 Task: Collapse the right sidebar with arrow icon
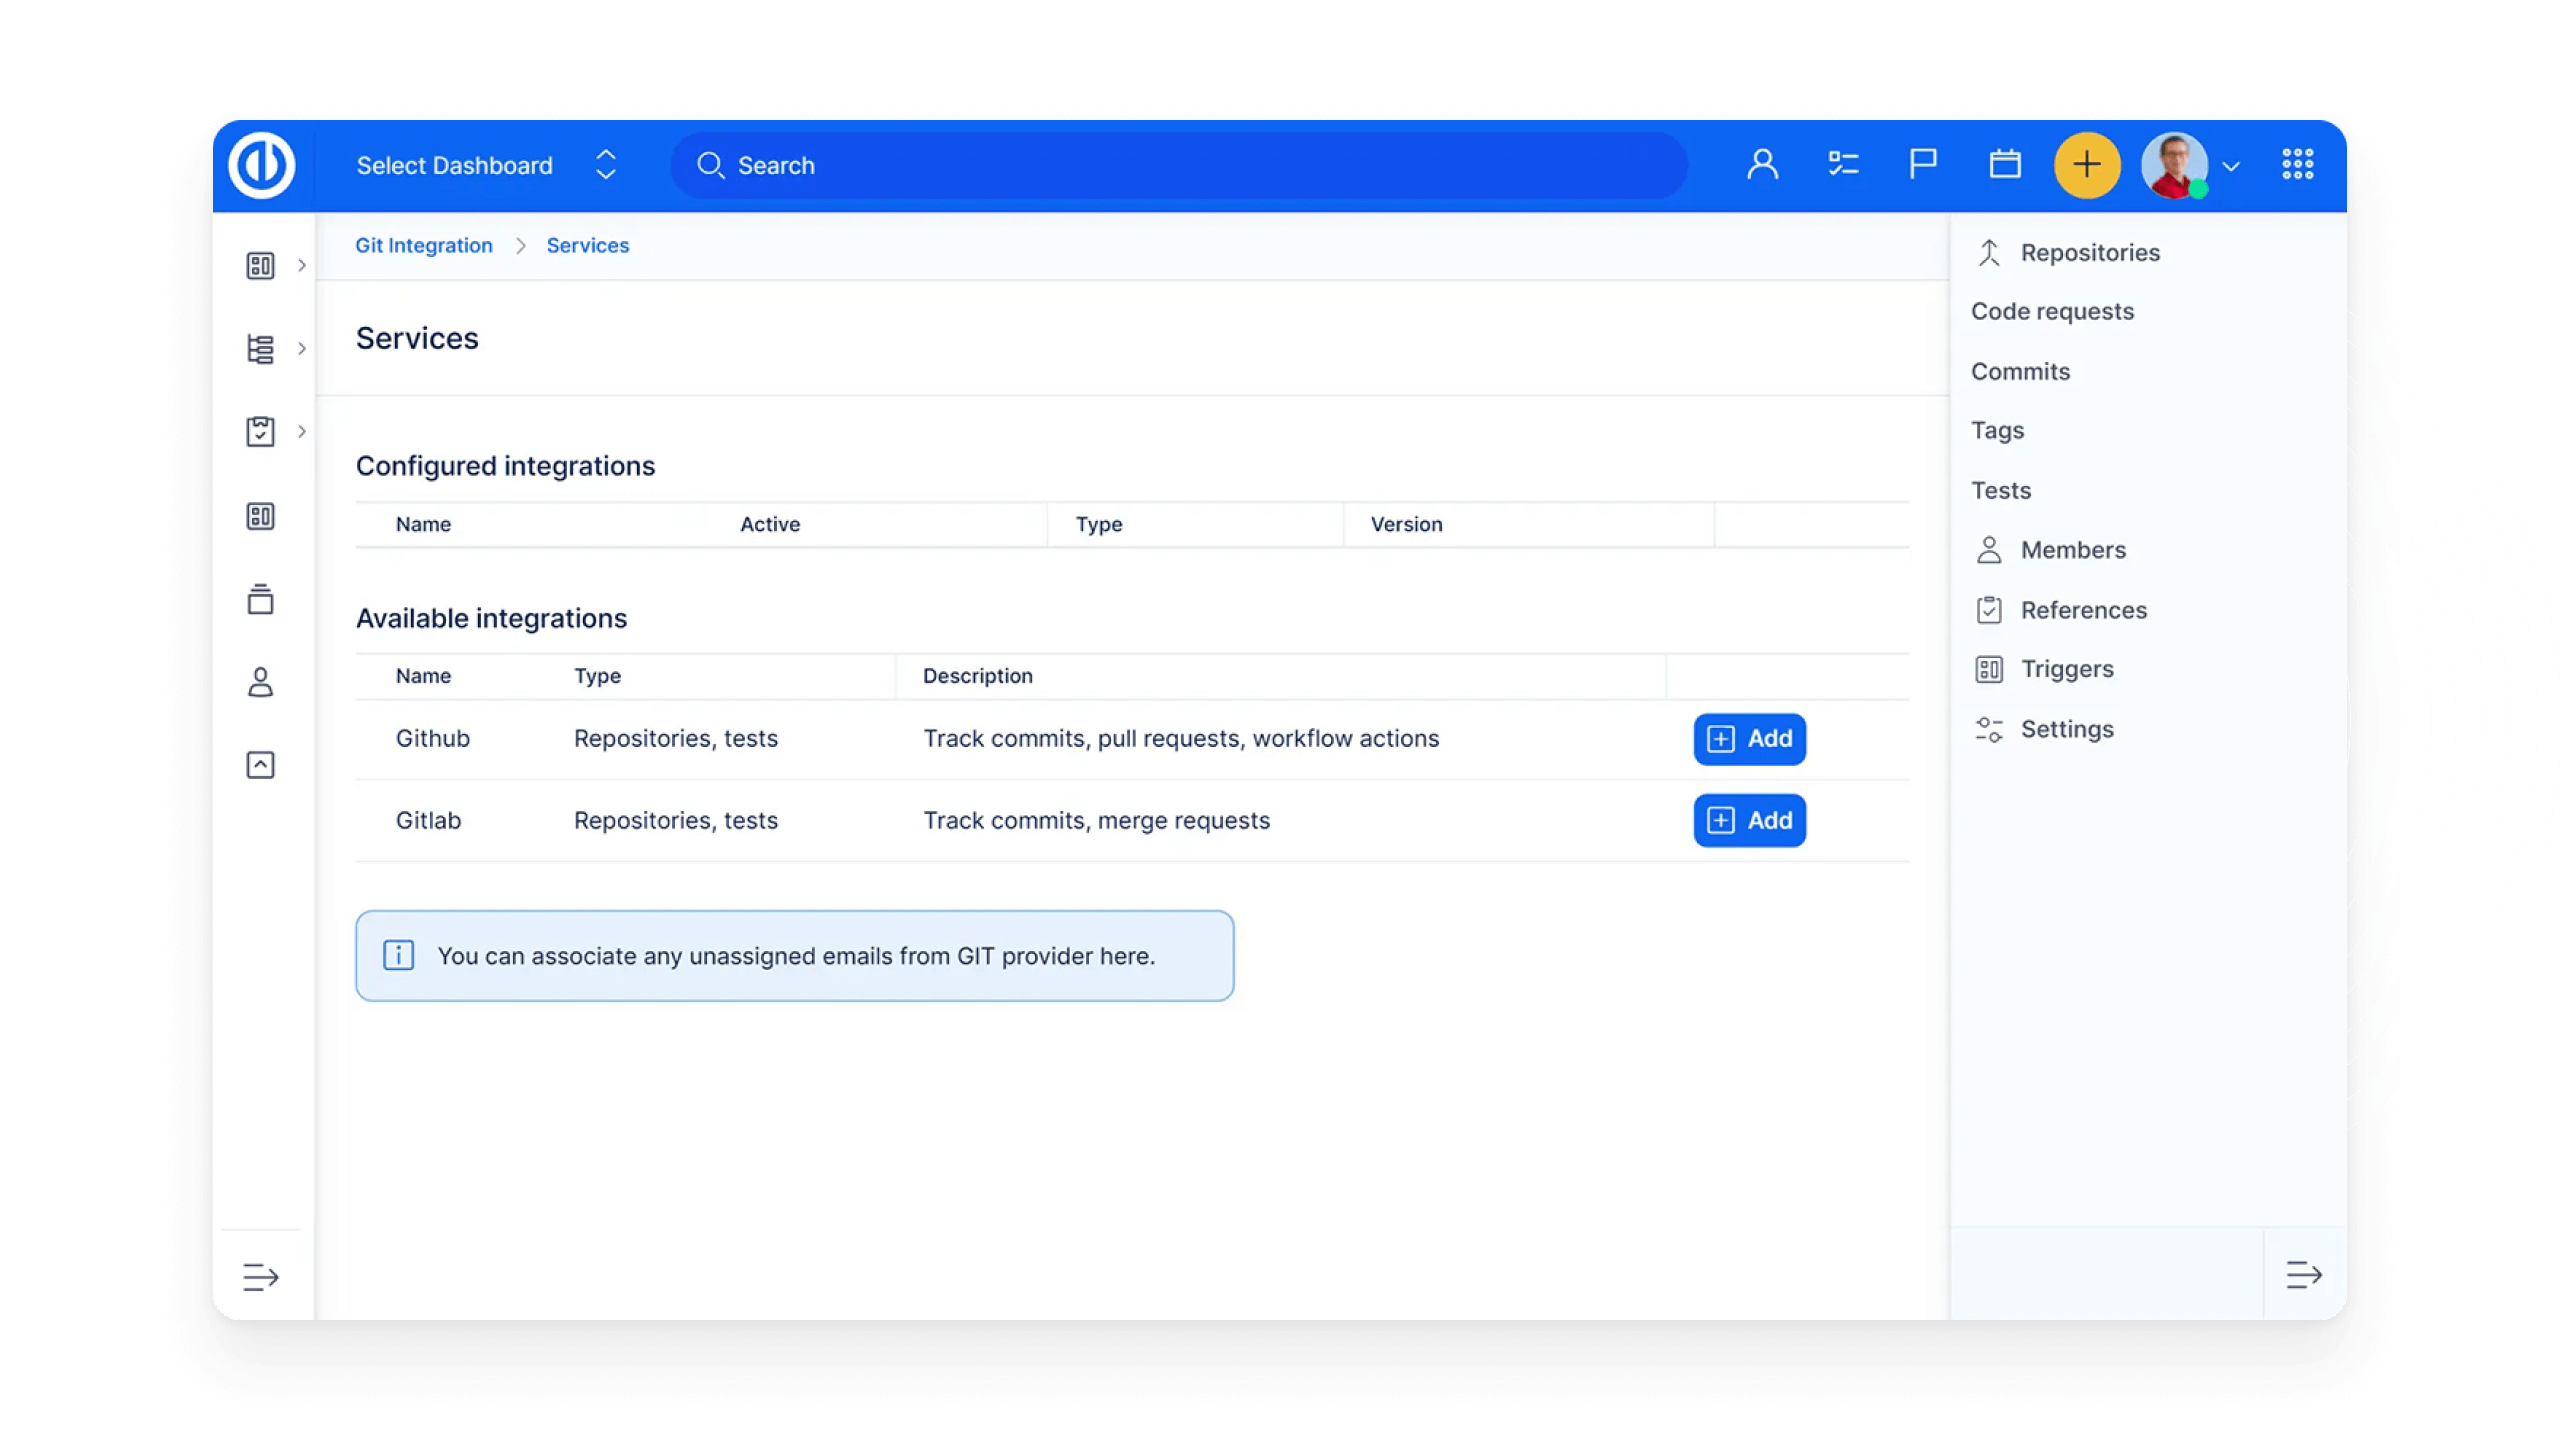[2303, 1275]
